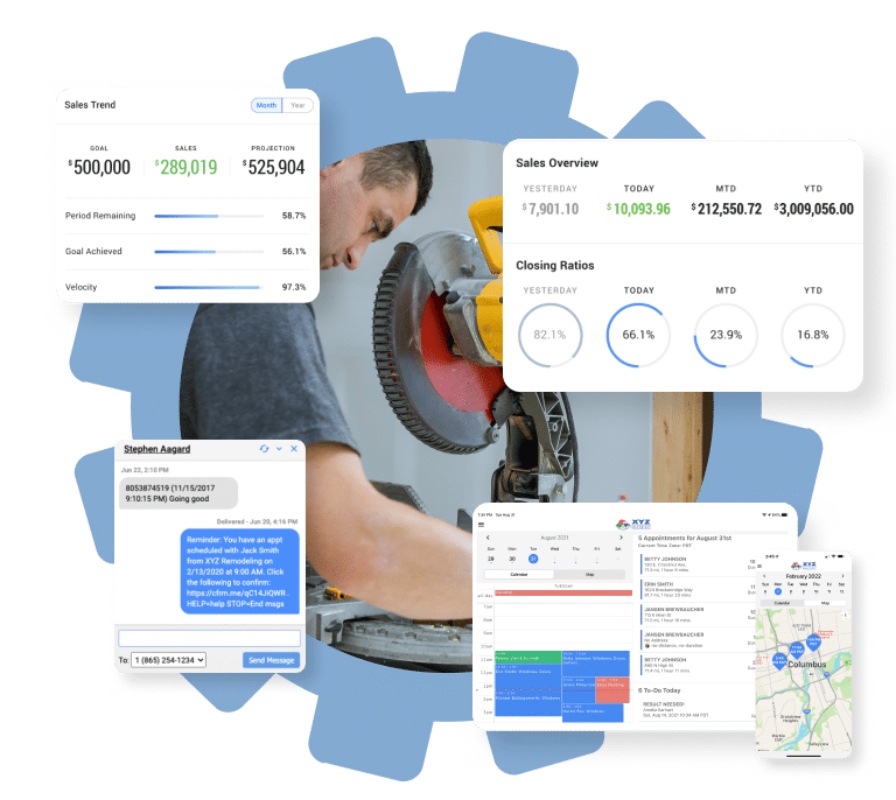Click the XYZ logo on the phone app
896x800 pixels.
click(804, 566)
